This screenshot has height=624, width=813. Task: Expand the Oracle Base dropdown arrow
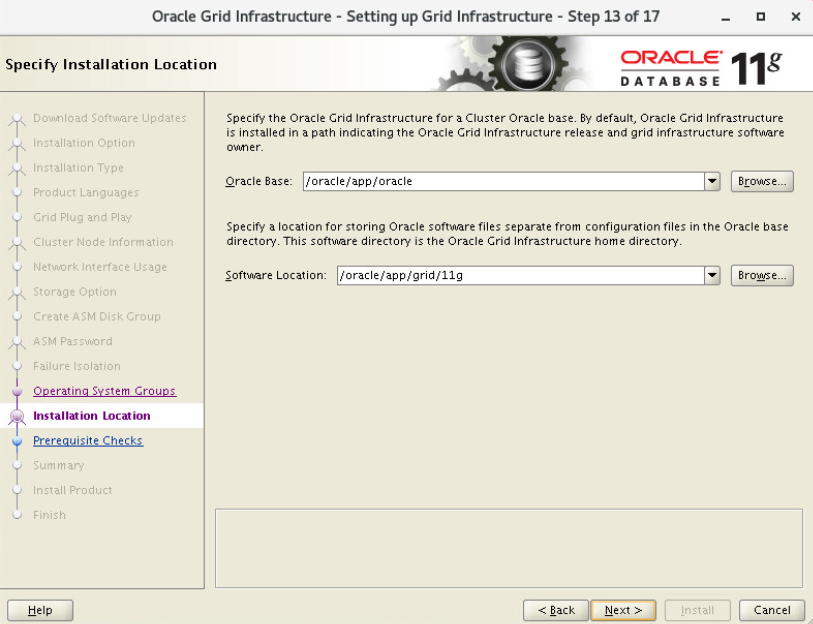(x=712, y=181)
